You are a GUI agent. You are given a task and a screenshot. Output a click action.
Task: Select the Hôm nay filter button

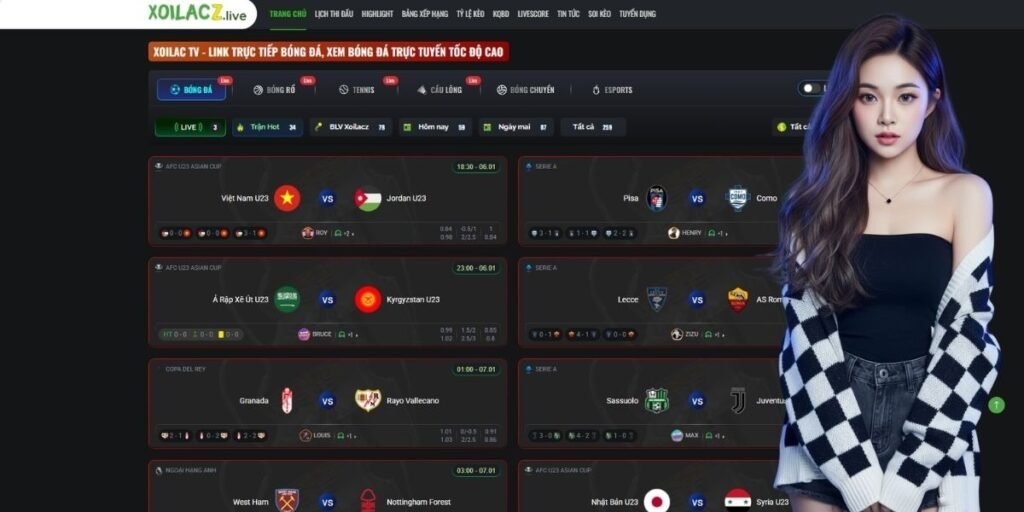click(x=435, y=127)
